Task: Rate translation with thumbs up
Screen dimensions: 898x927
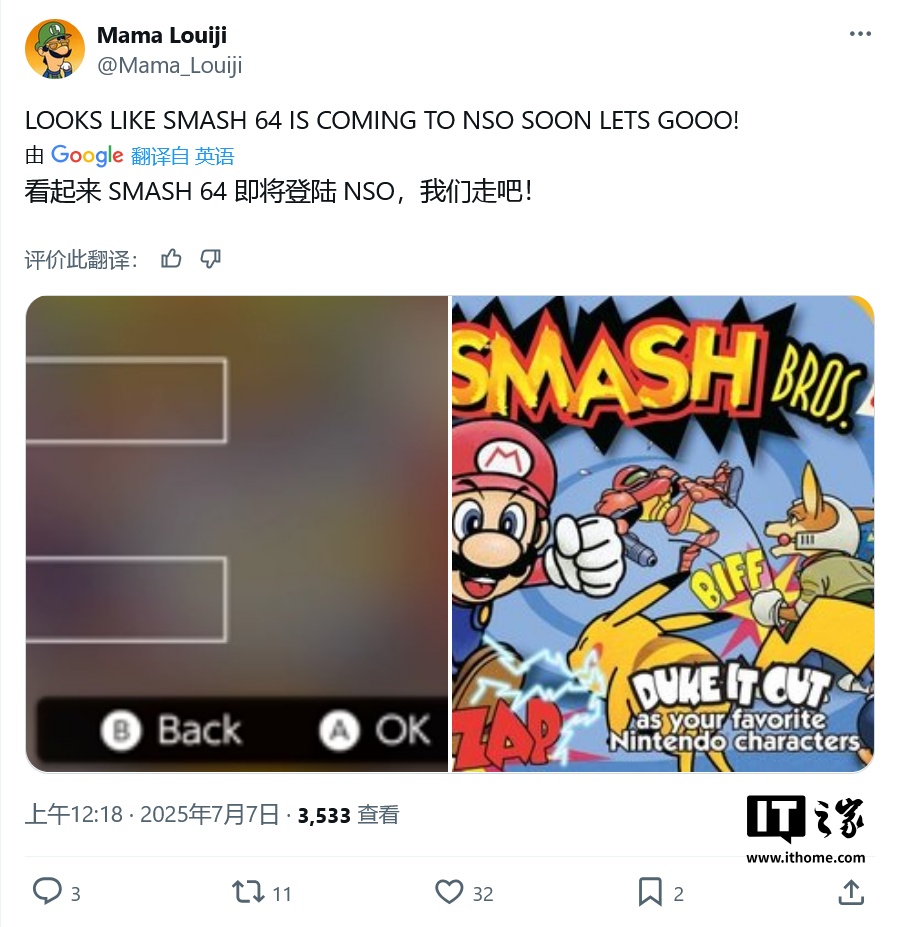Action: pos(171,258)
